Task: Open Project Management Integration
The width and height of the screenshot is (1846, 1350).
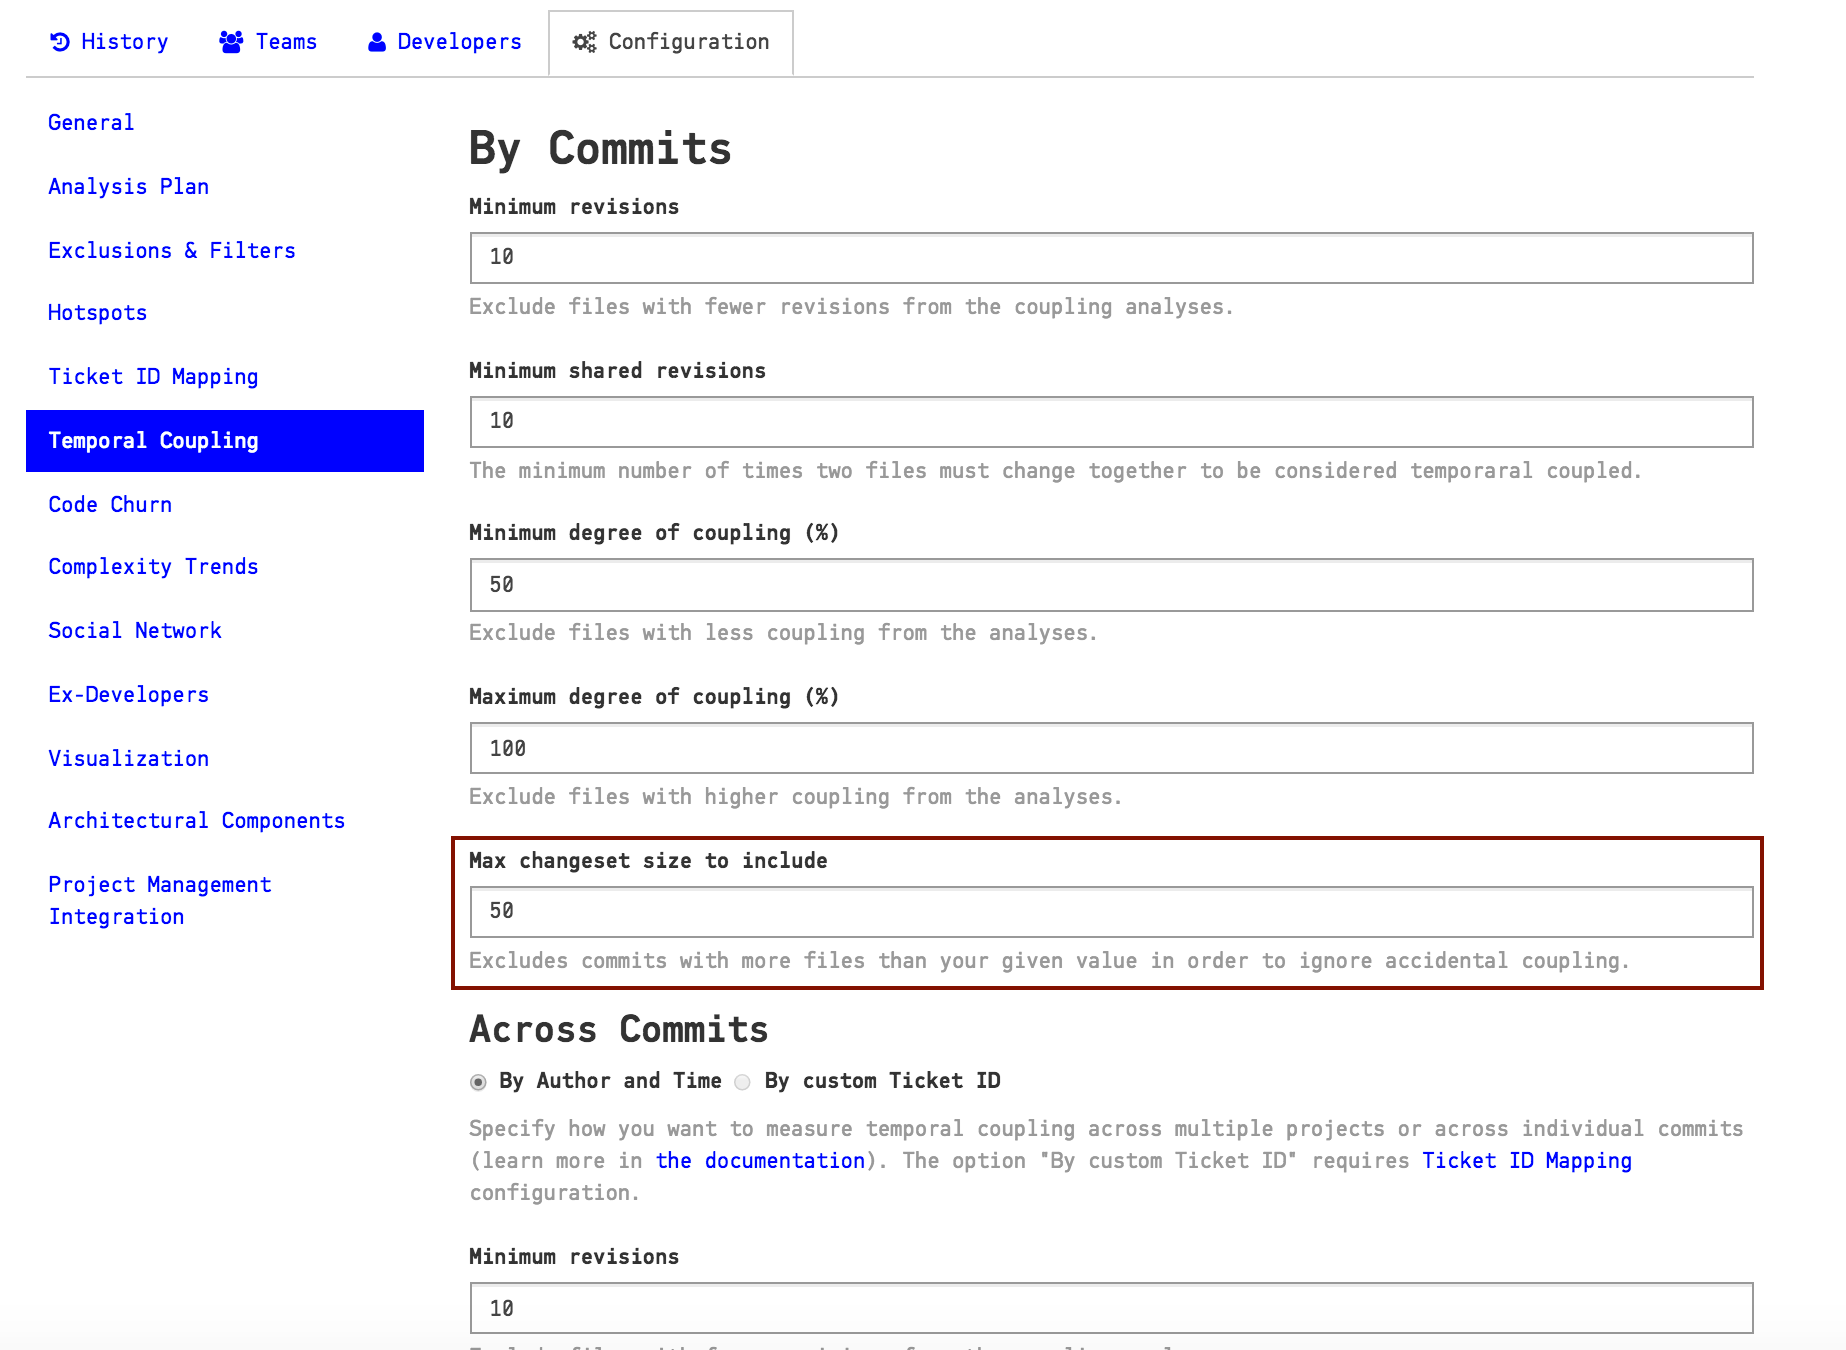Action: click(x=159, y=900)
